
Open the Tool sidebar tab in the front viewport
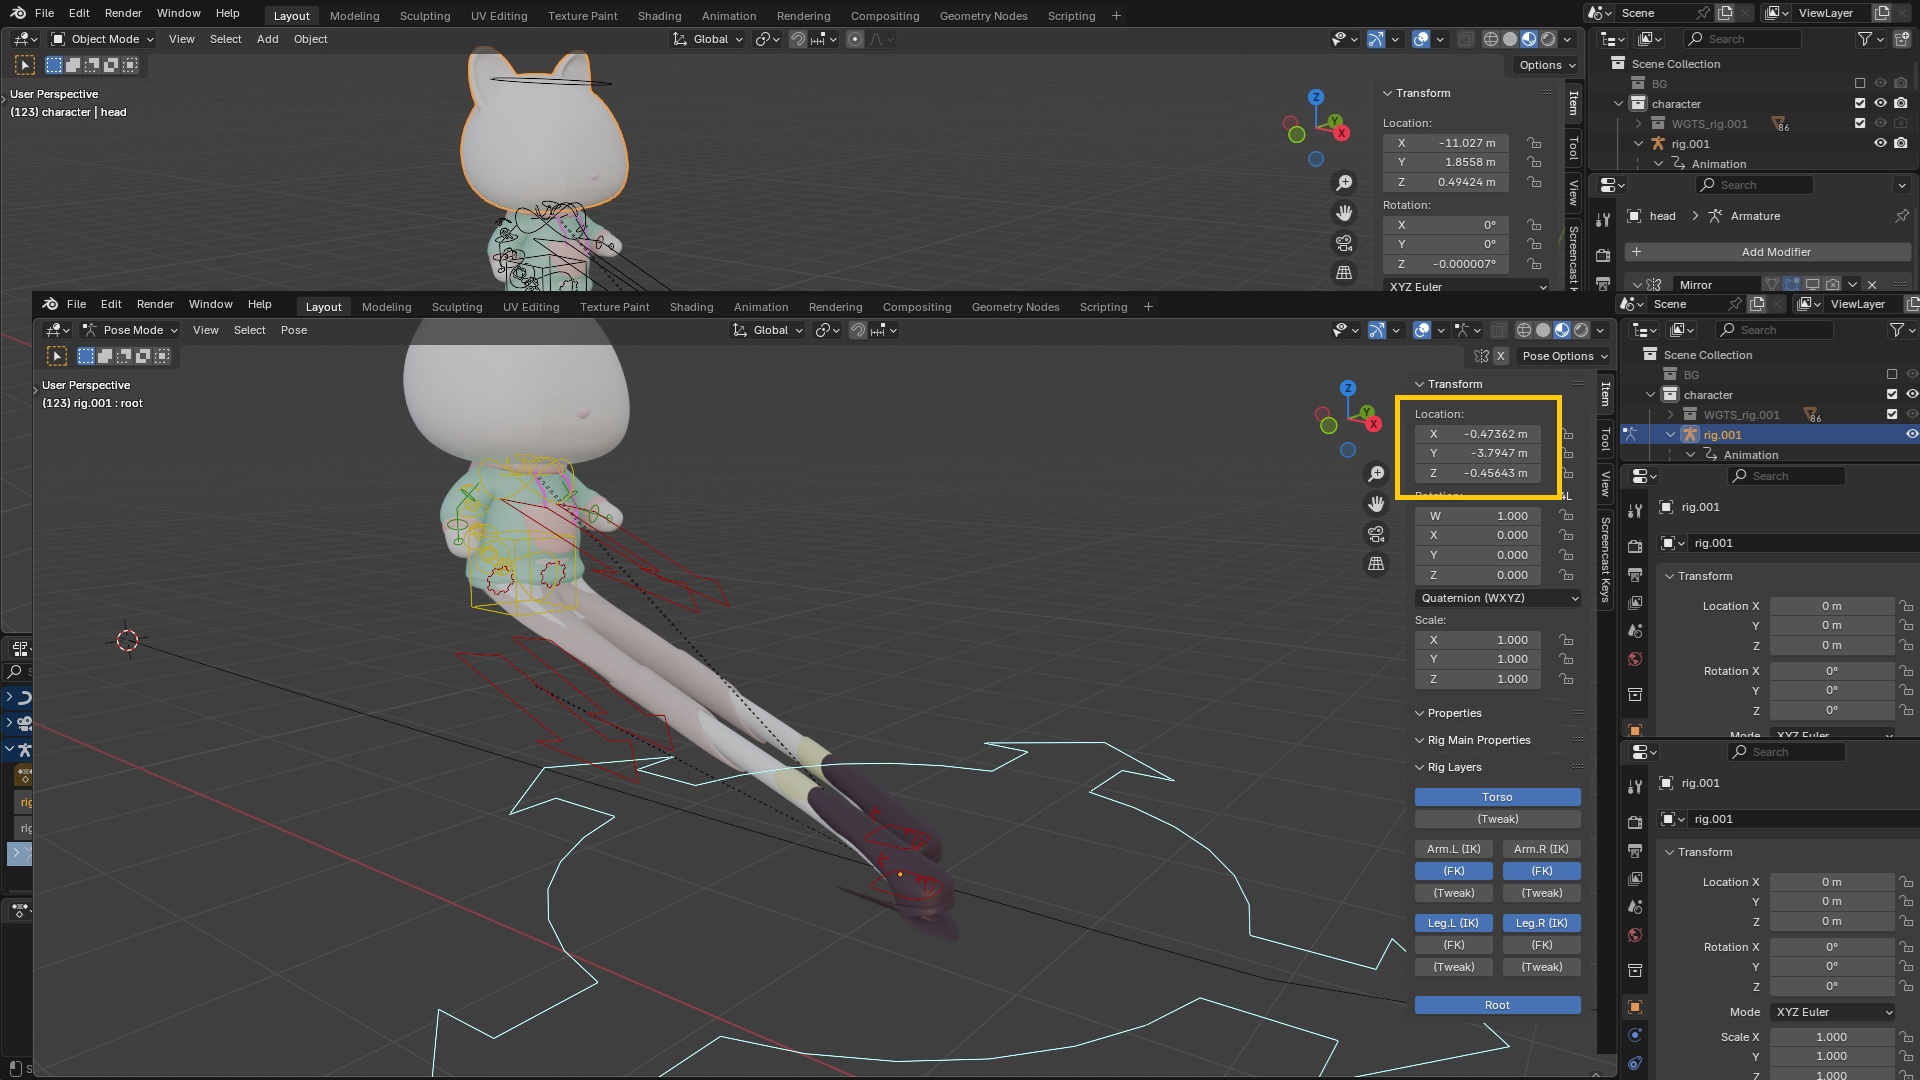point(1606,438)
